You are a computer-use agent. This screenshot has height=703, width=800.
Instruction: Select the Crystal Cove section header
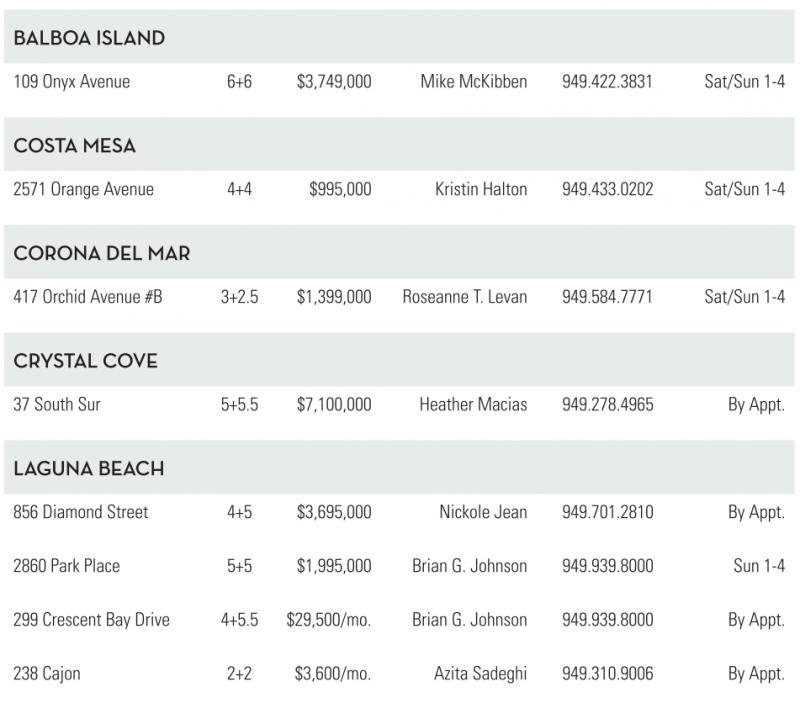coord(85,361)
